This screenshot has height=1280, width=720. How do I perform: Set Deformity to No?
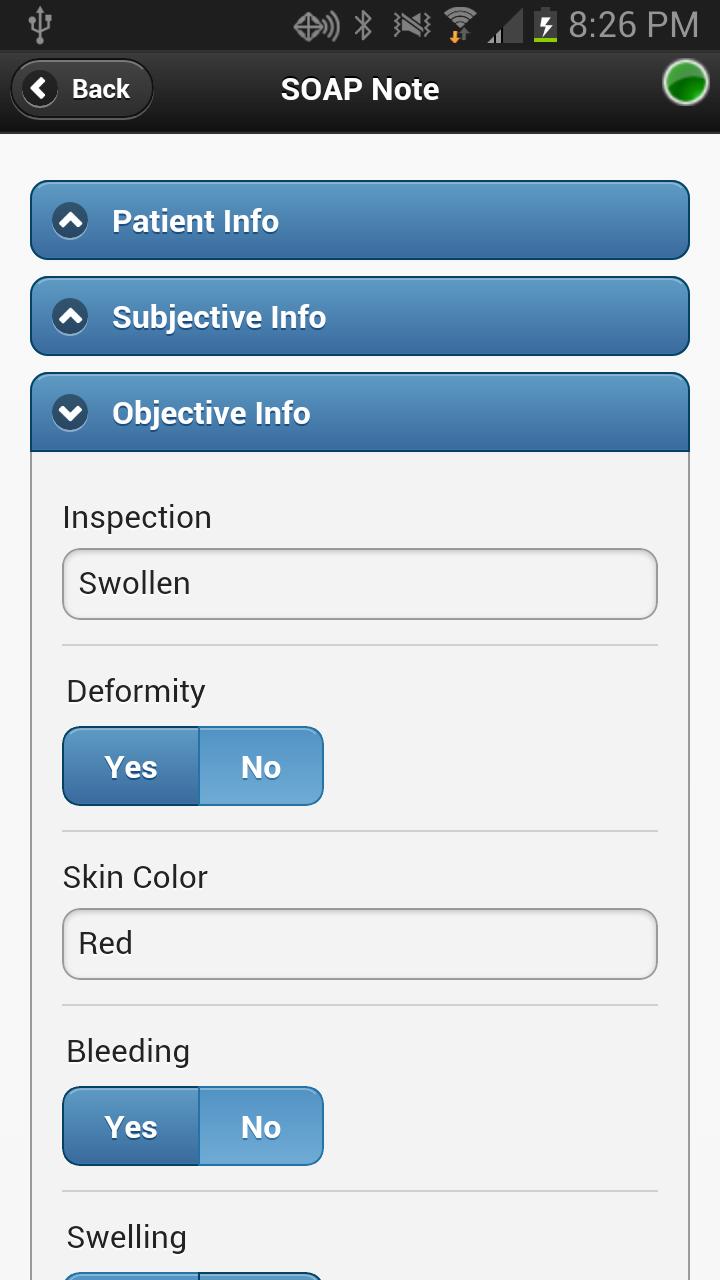261,767
